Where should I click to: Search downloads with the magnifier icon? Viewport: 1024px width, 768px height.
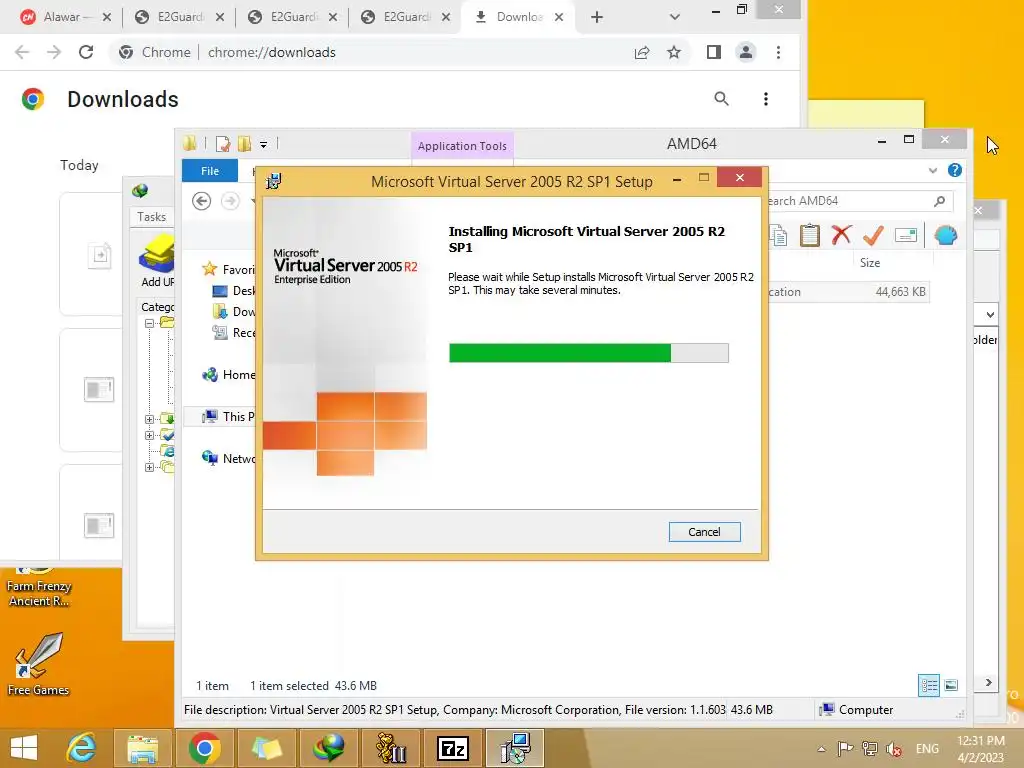(721, 99)
